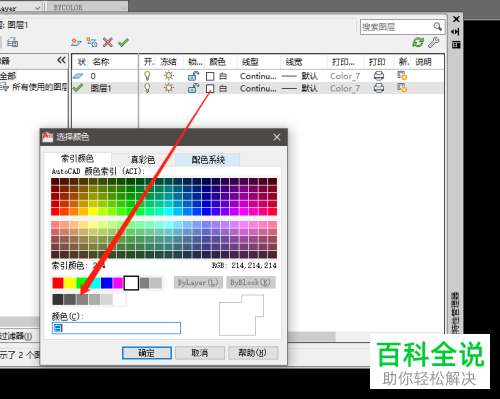Click 冻结 column header
The height and width of the screenshot is (399, 500).
168,62
